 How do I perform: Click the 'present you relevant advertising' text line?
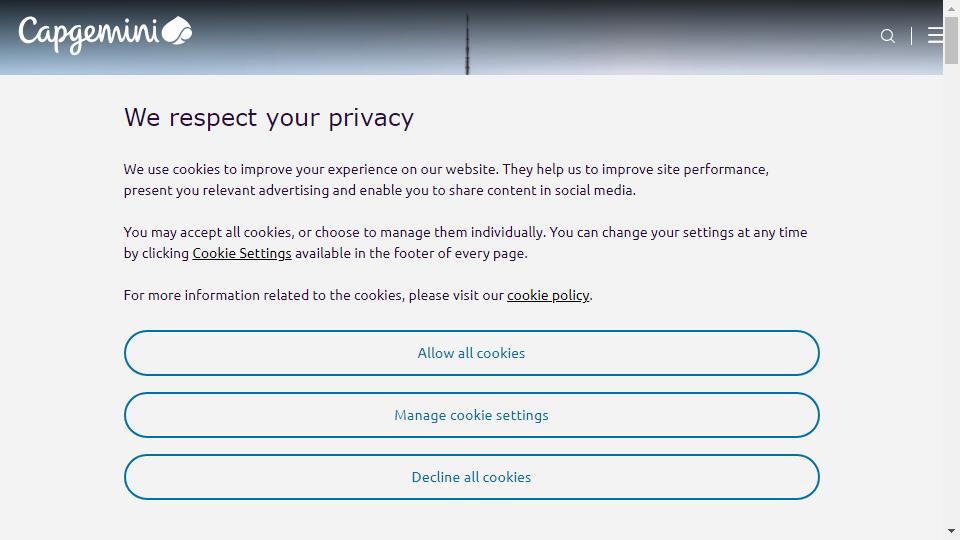click(x=380, y=190)
